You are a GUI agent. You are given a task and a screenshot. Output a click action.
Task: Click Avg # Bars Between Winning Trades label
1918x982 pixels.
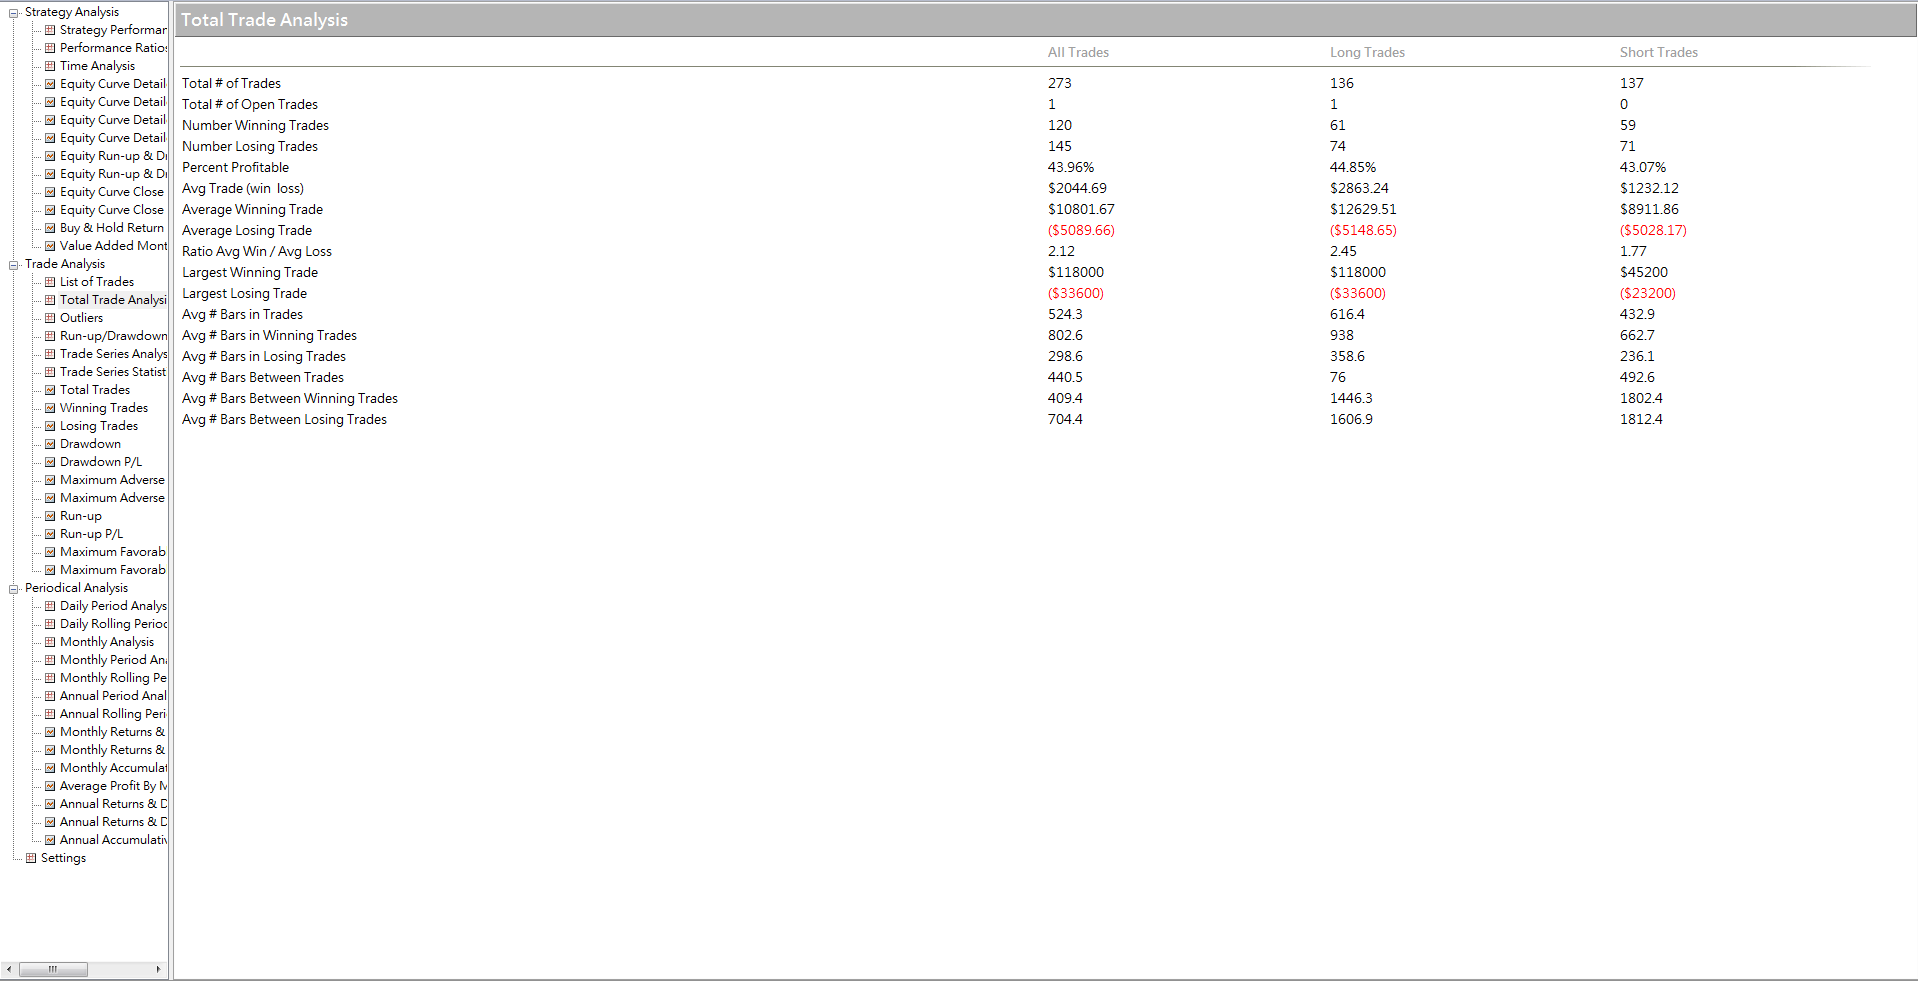290,398
